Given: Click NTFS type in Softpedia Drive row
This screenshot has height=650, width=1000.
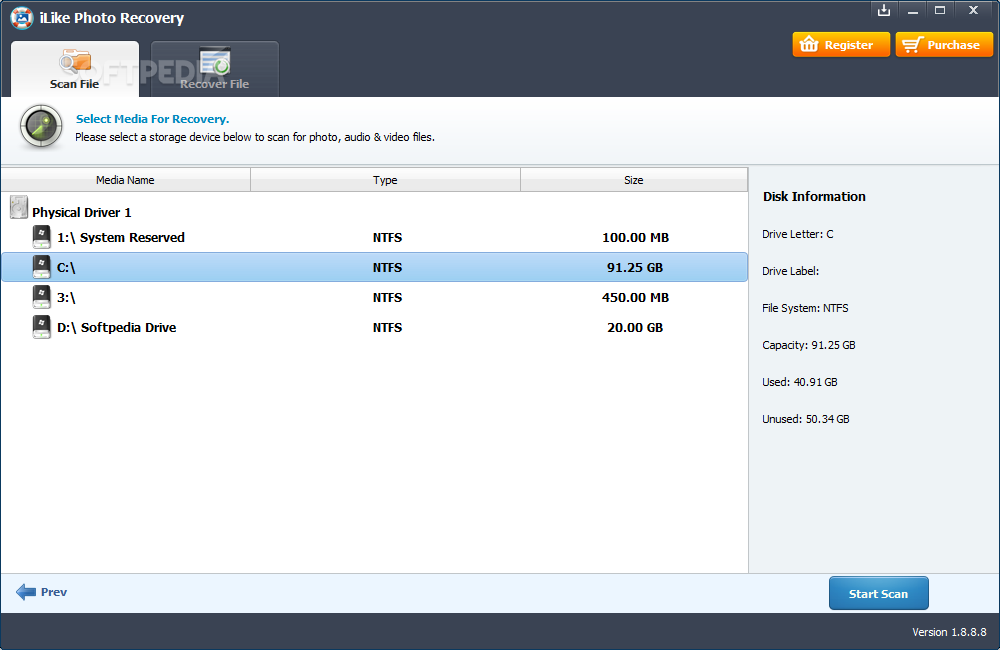Looking at the screenshot, I should 387,327.
